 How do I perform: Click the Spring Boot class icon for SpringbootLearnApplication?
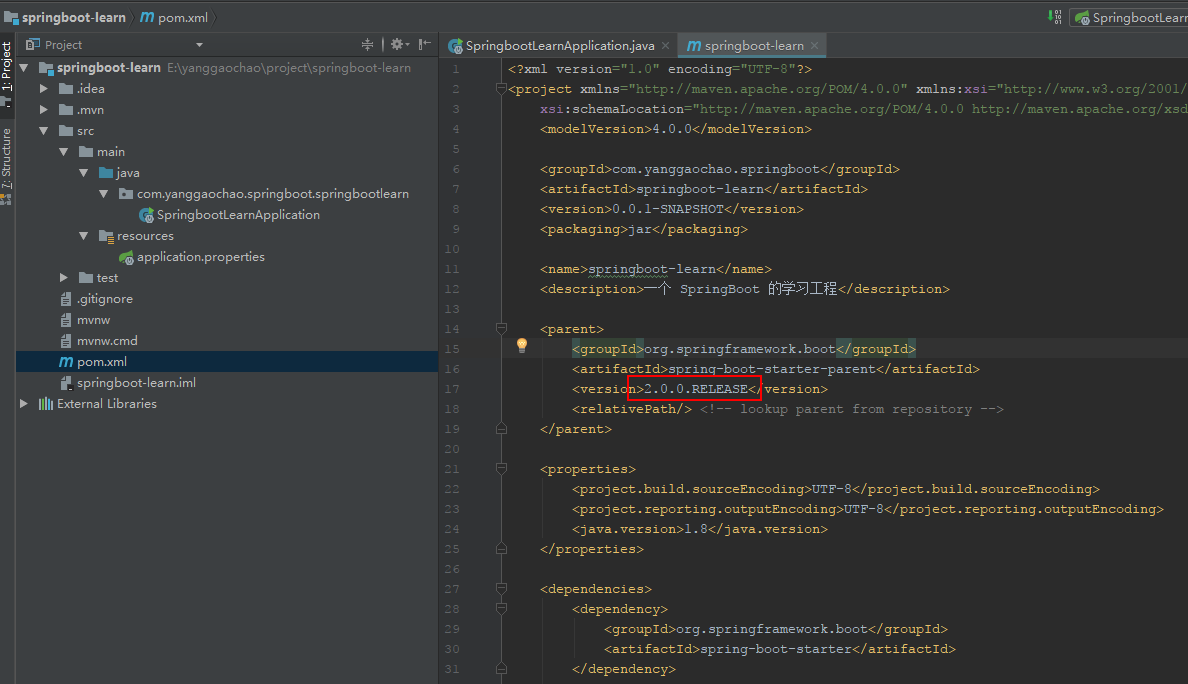146,215
